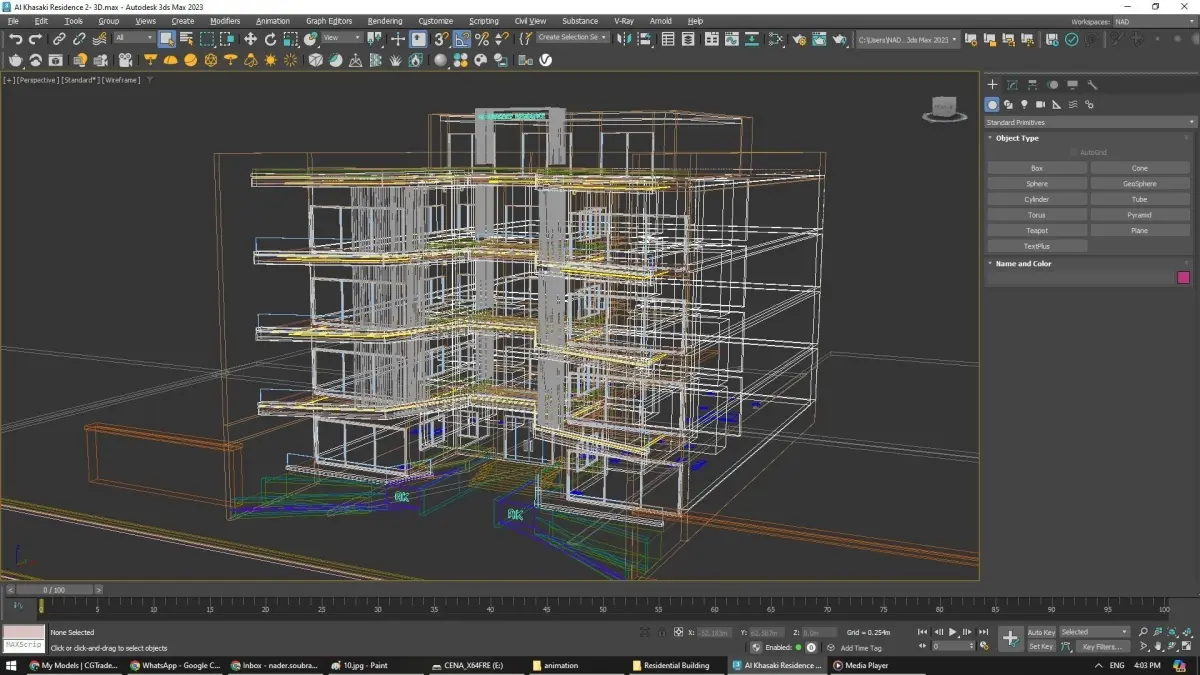This screenshot has width=1200, height=675.
Task: Open the Motion panel tab icon
Action: (x=1052, y=85)
